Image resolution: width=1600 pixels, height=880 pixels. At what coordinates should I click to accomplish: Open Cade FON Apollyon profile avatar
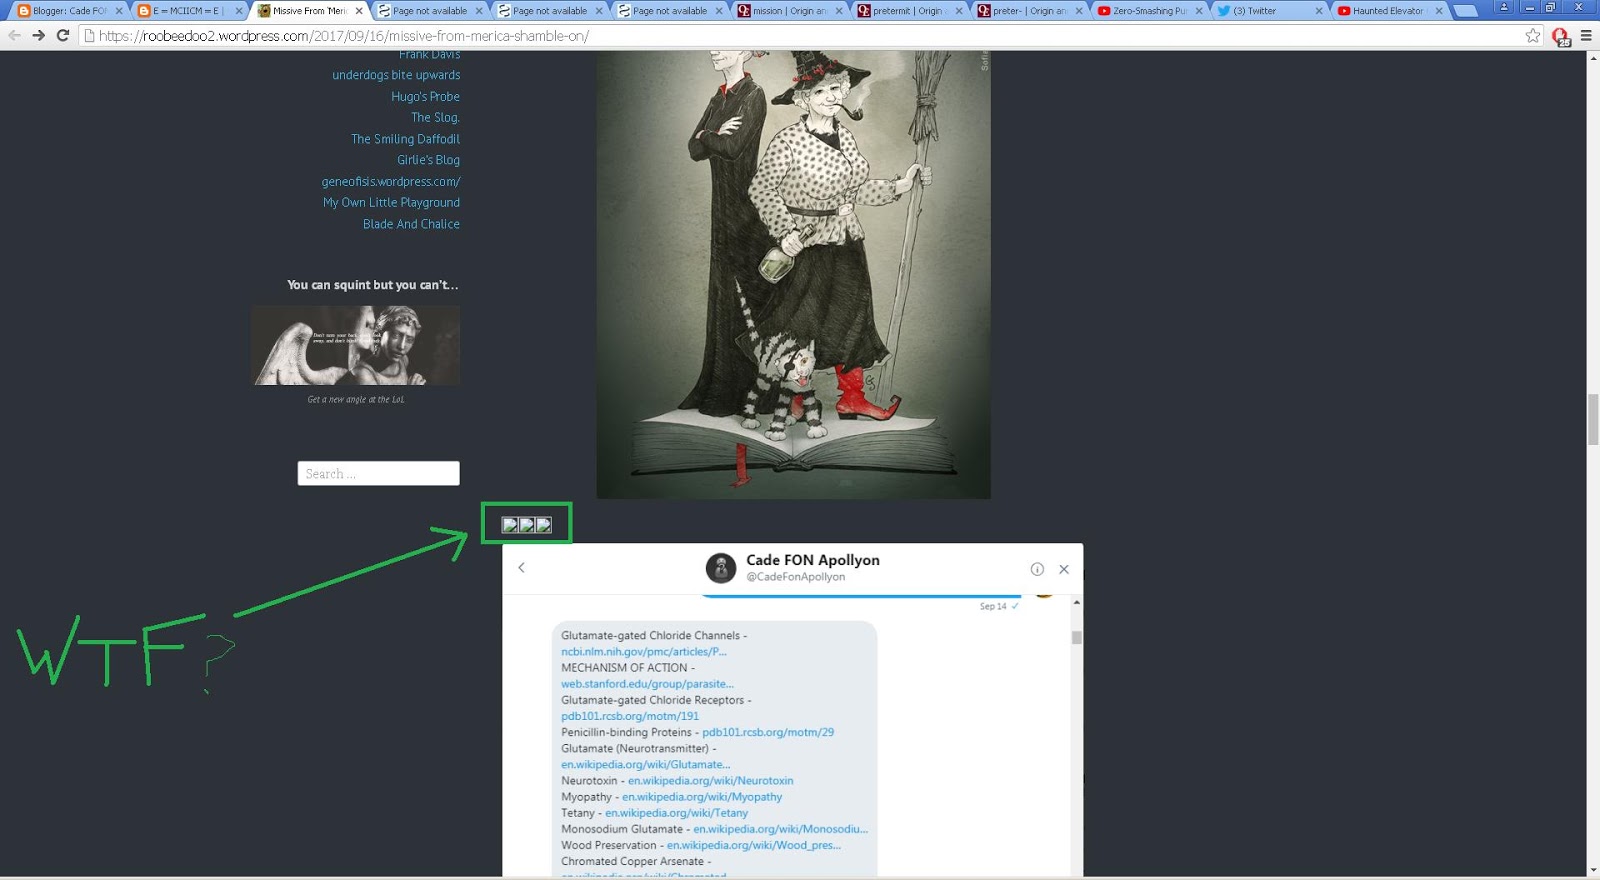point(721,568)
